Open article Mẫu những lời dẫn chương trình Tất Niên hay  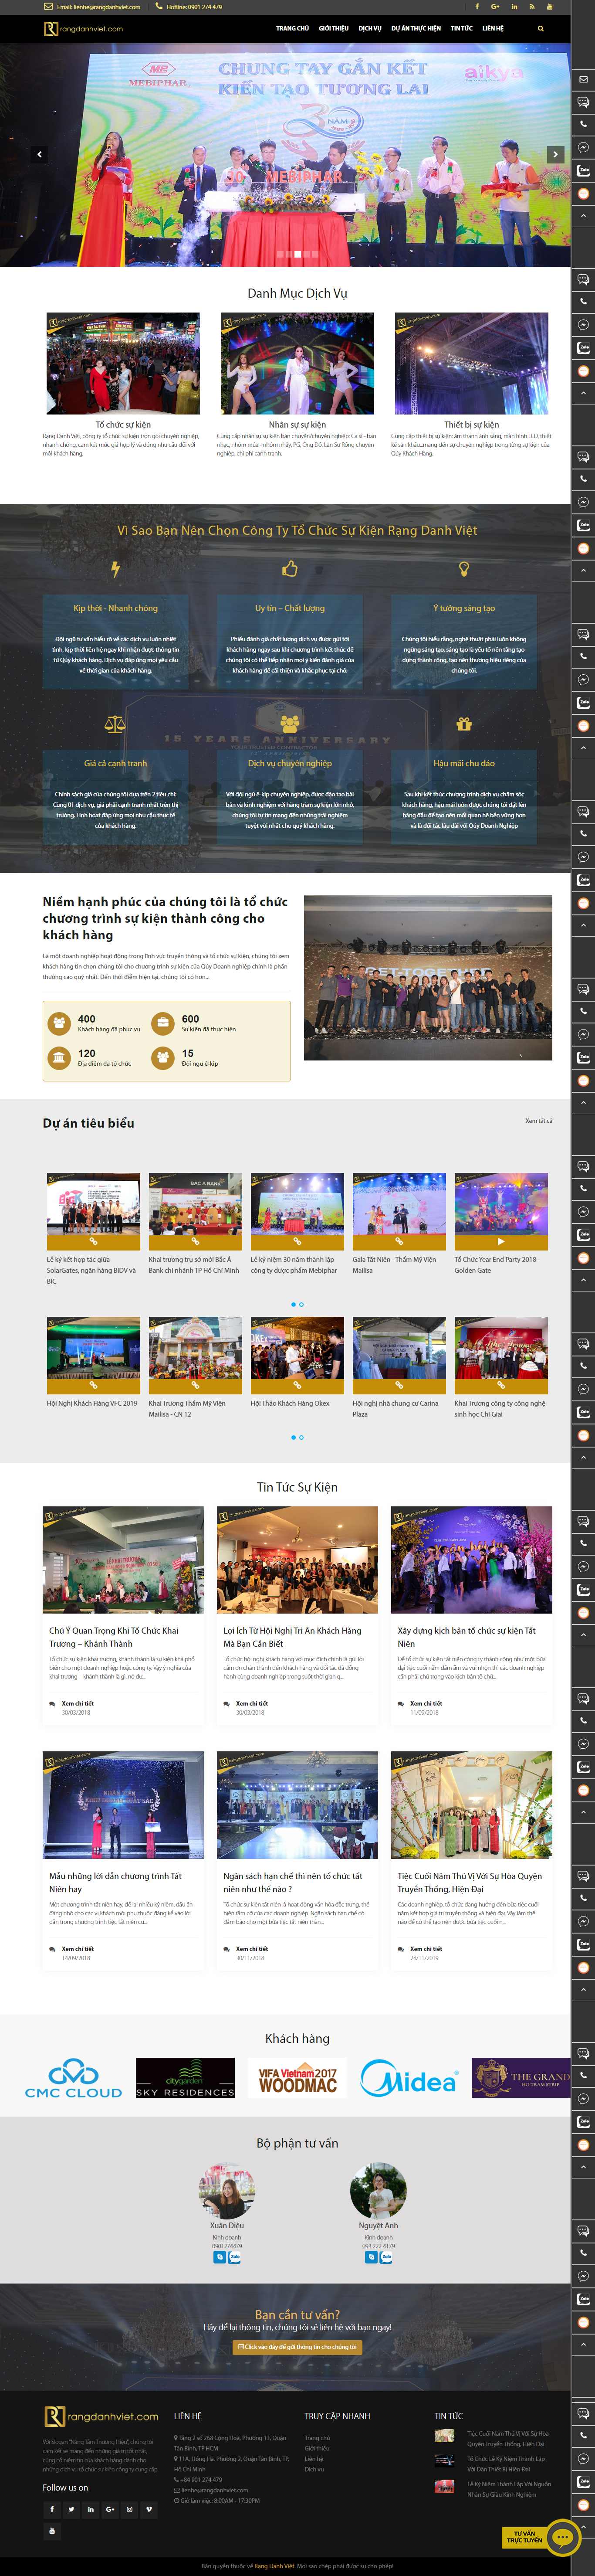point(115,1882)
